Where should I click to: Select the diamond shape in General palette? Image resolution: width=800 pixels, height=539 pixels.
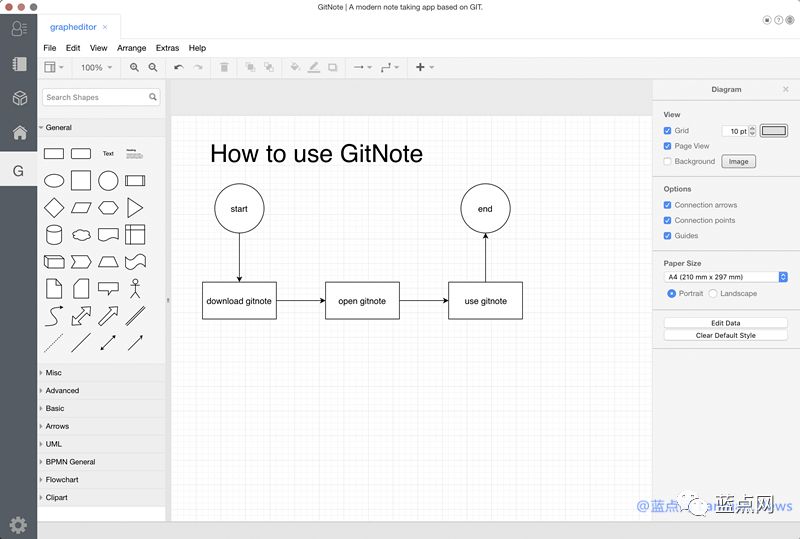point(54,208)
